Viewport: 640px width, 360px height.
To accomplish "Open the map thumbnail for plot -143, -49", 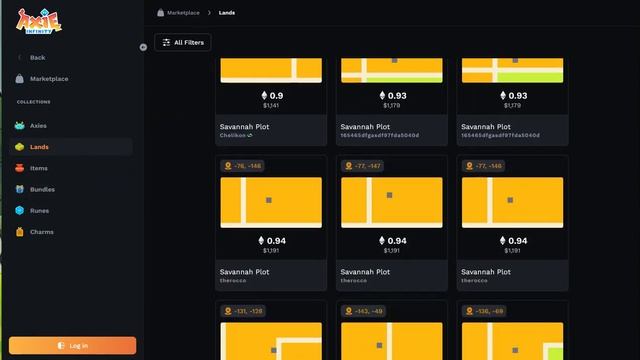I will coord(392,341).
